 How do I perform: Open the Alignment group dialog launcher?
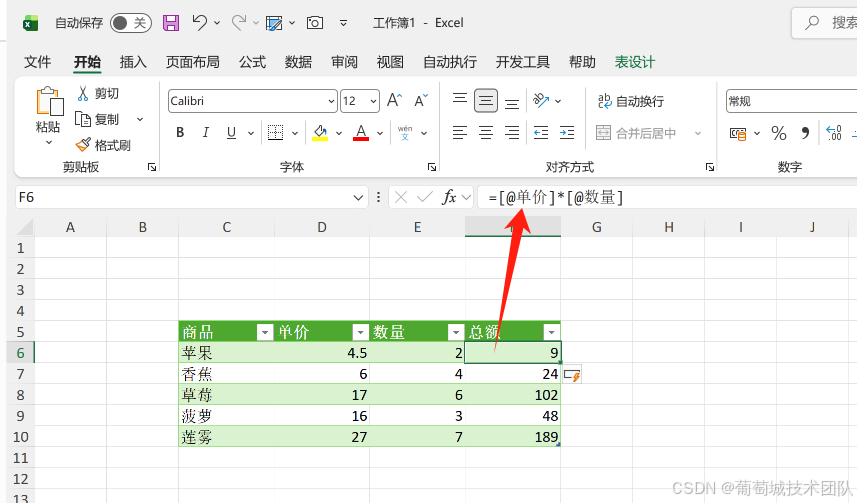[709, 167]
